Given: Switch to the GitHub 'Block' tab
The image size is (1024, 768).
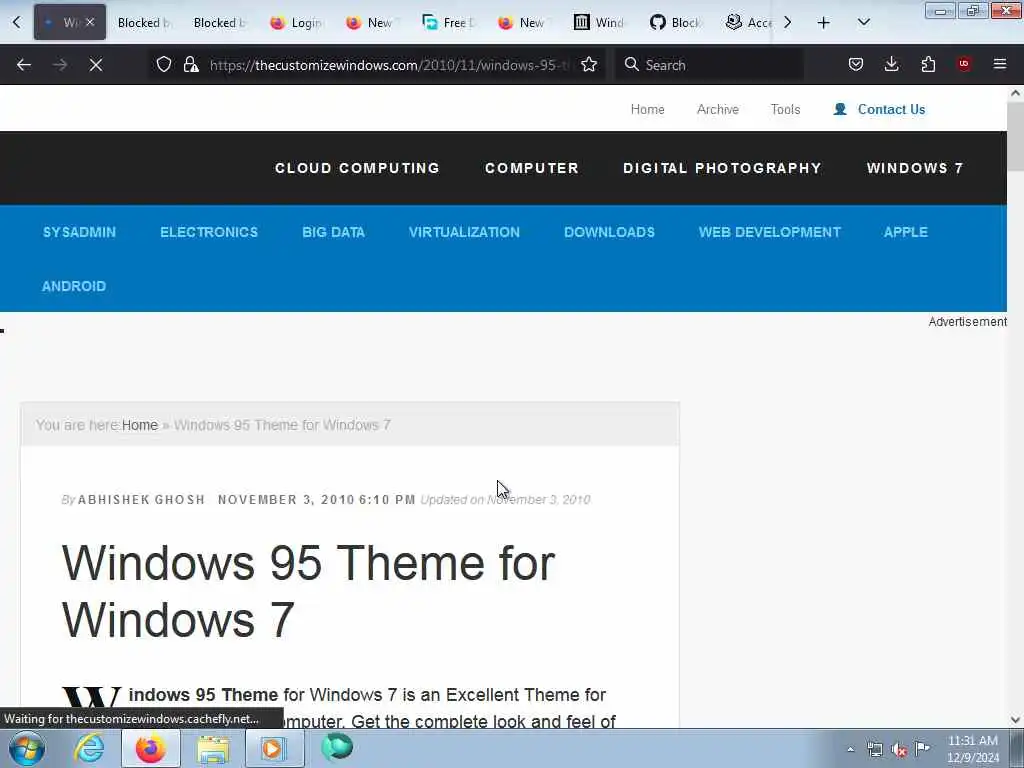Looking at the screenshot, I should pyautogui.click(x=675, y=23).
